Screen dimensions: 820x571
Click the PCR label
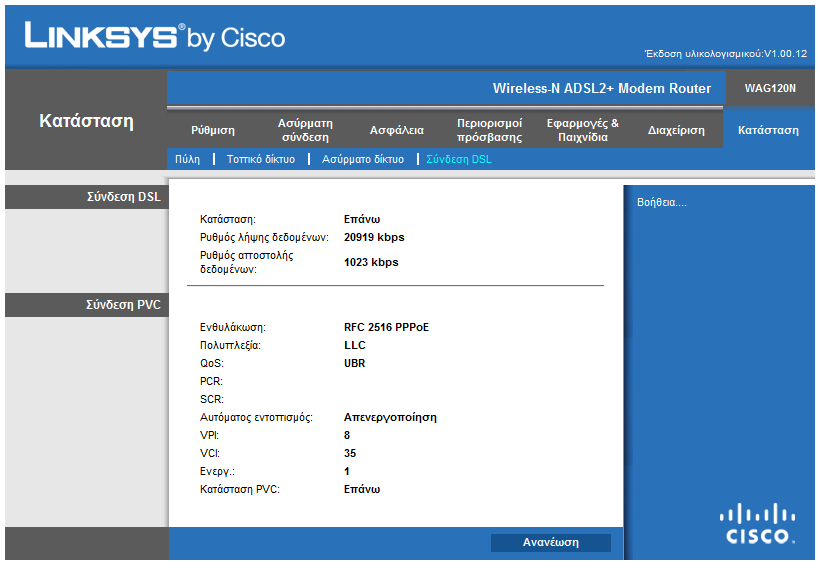(x=211, y=381)
